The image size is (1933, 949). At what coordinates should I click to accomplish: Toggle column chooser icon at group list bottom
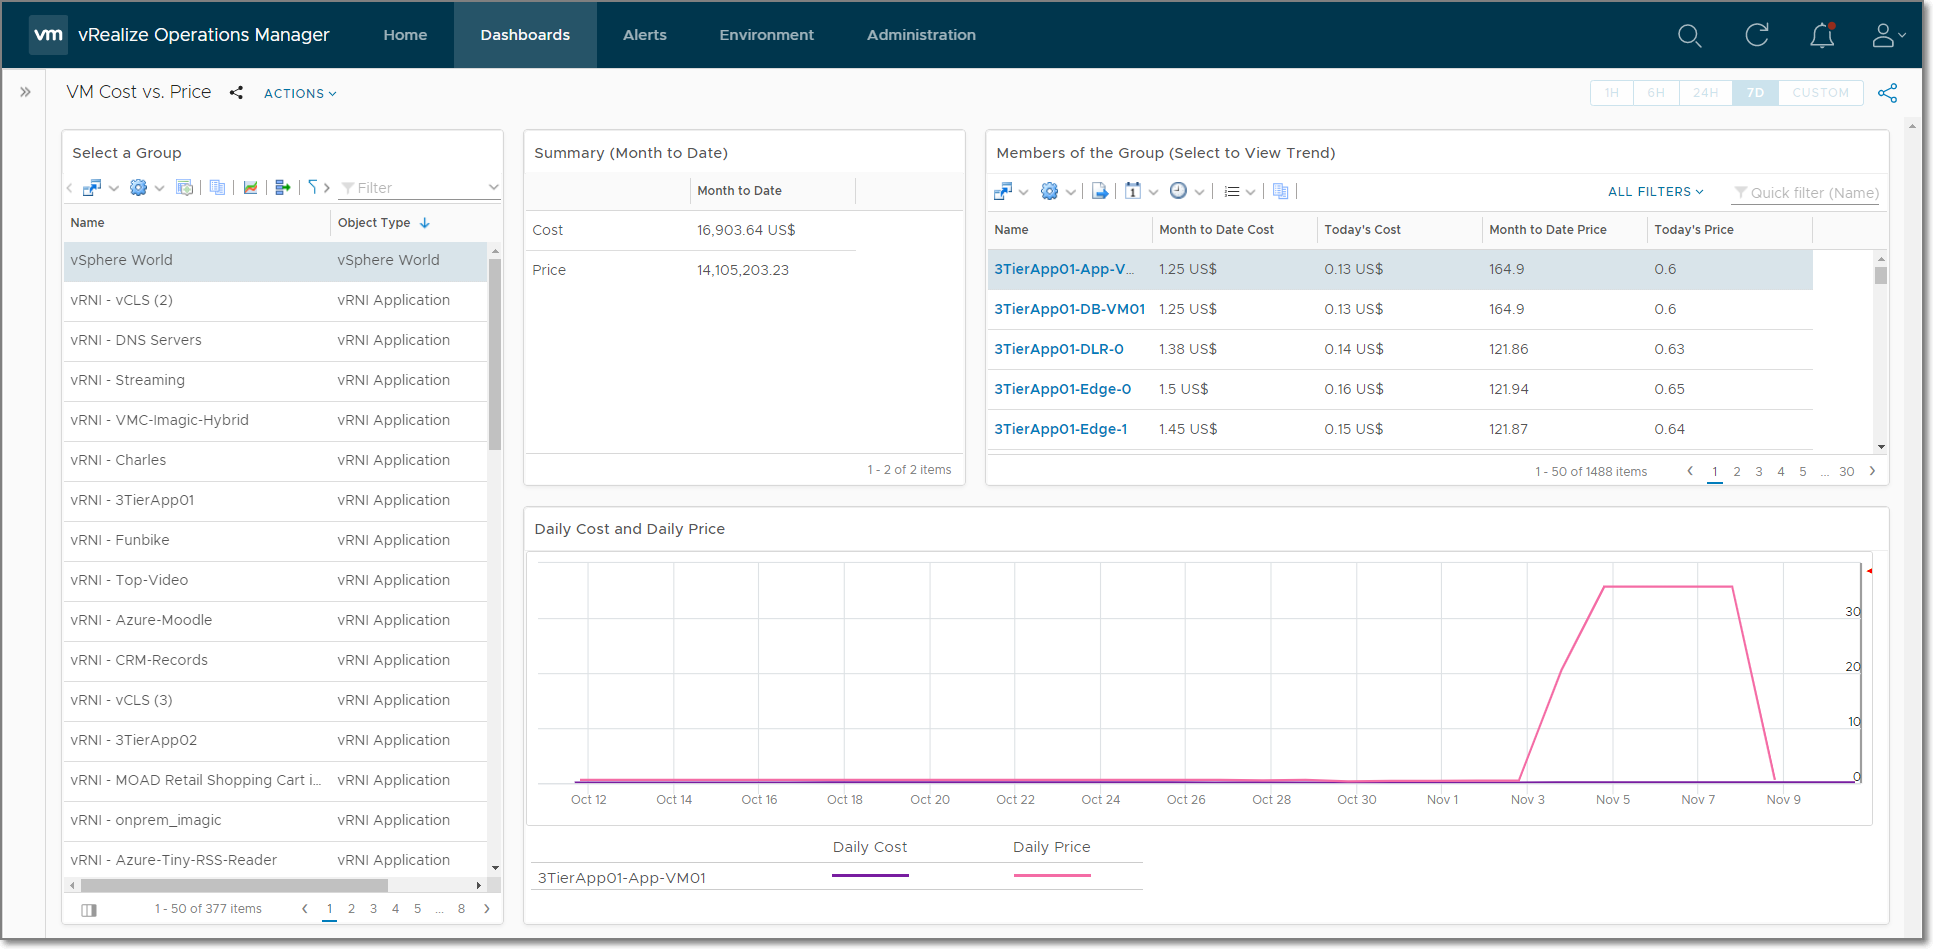pos(89,910)
